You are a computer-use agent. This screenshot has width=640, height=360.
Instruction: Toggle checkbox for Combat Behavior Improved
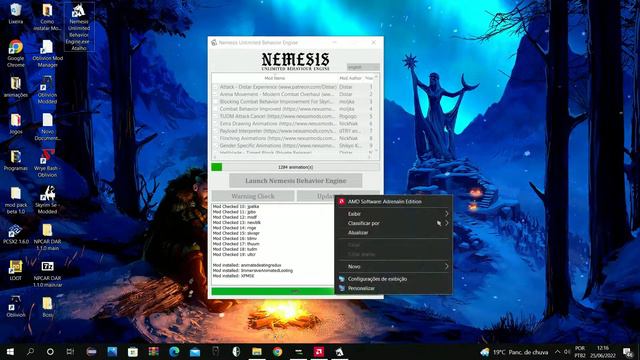tap(216, 109)
